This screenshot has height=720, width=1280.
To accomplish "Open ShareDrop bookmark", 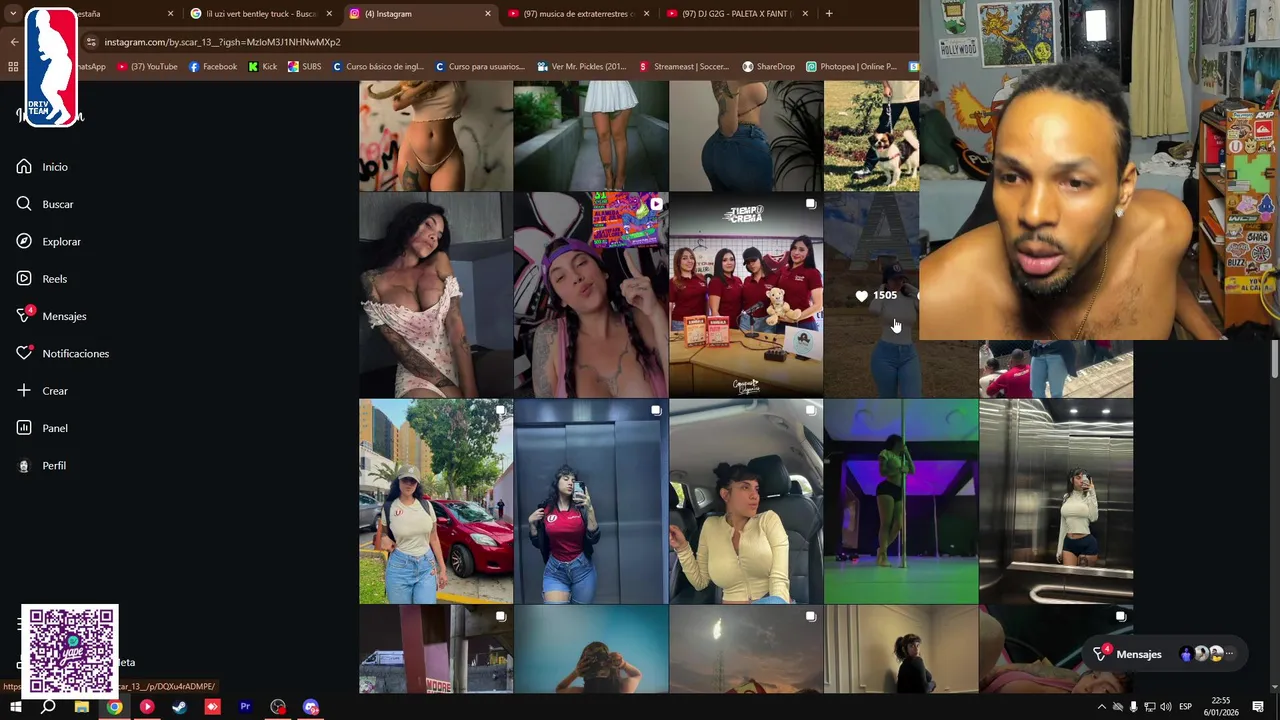I will coord(769,67).
